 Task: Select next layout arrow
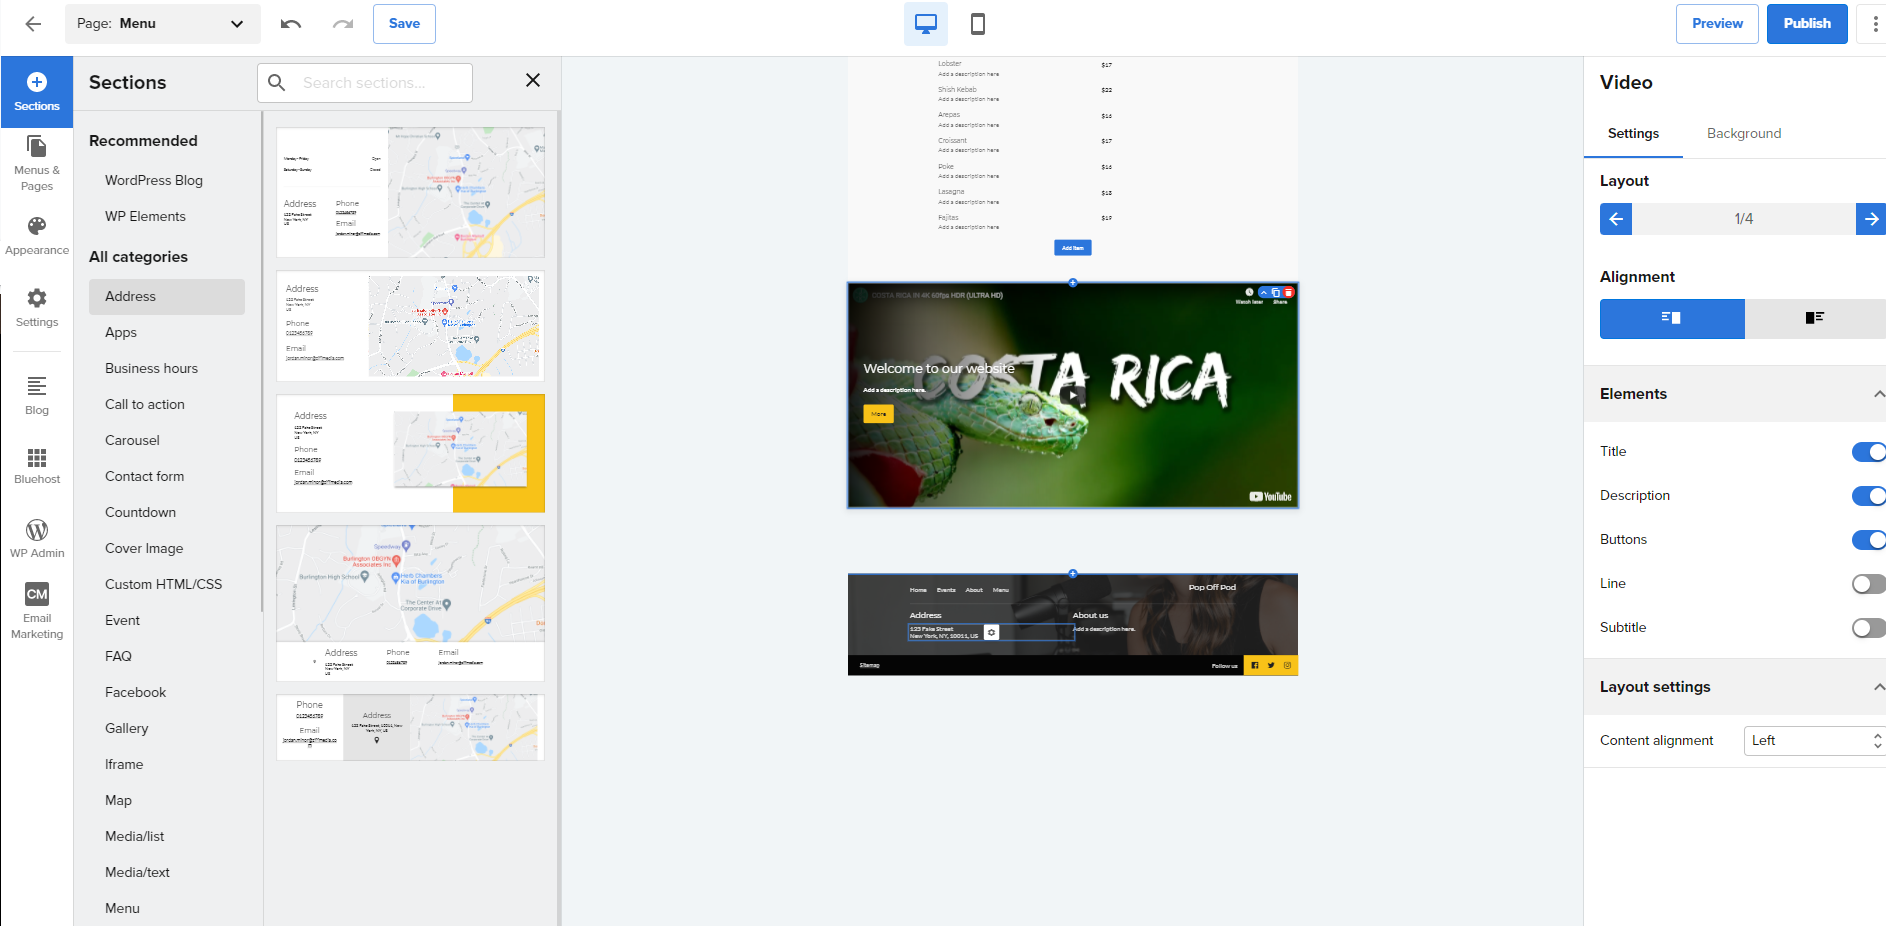[x=1870, y=219]
